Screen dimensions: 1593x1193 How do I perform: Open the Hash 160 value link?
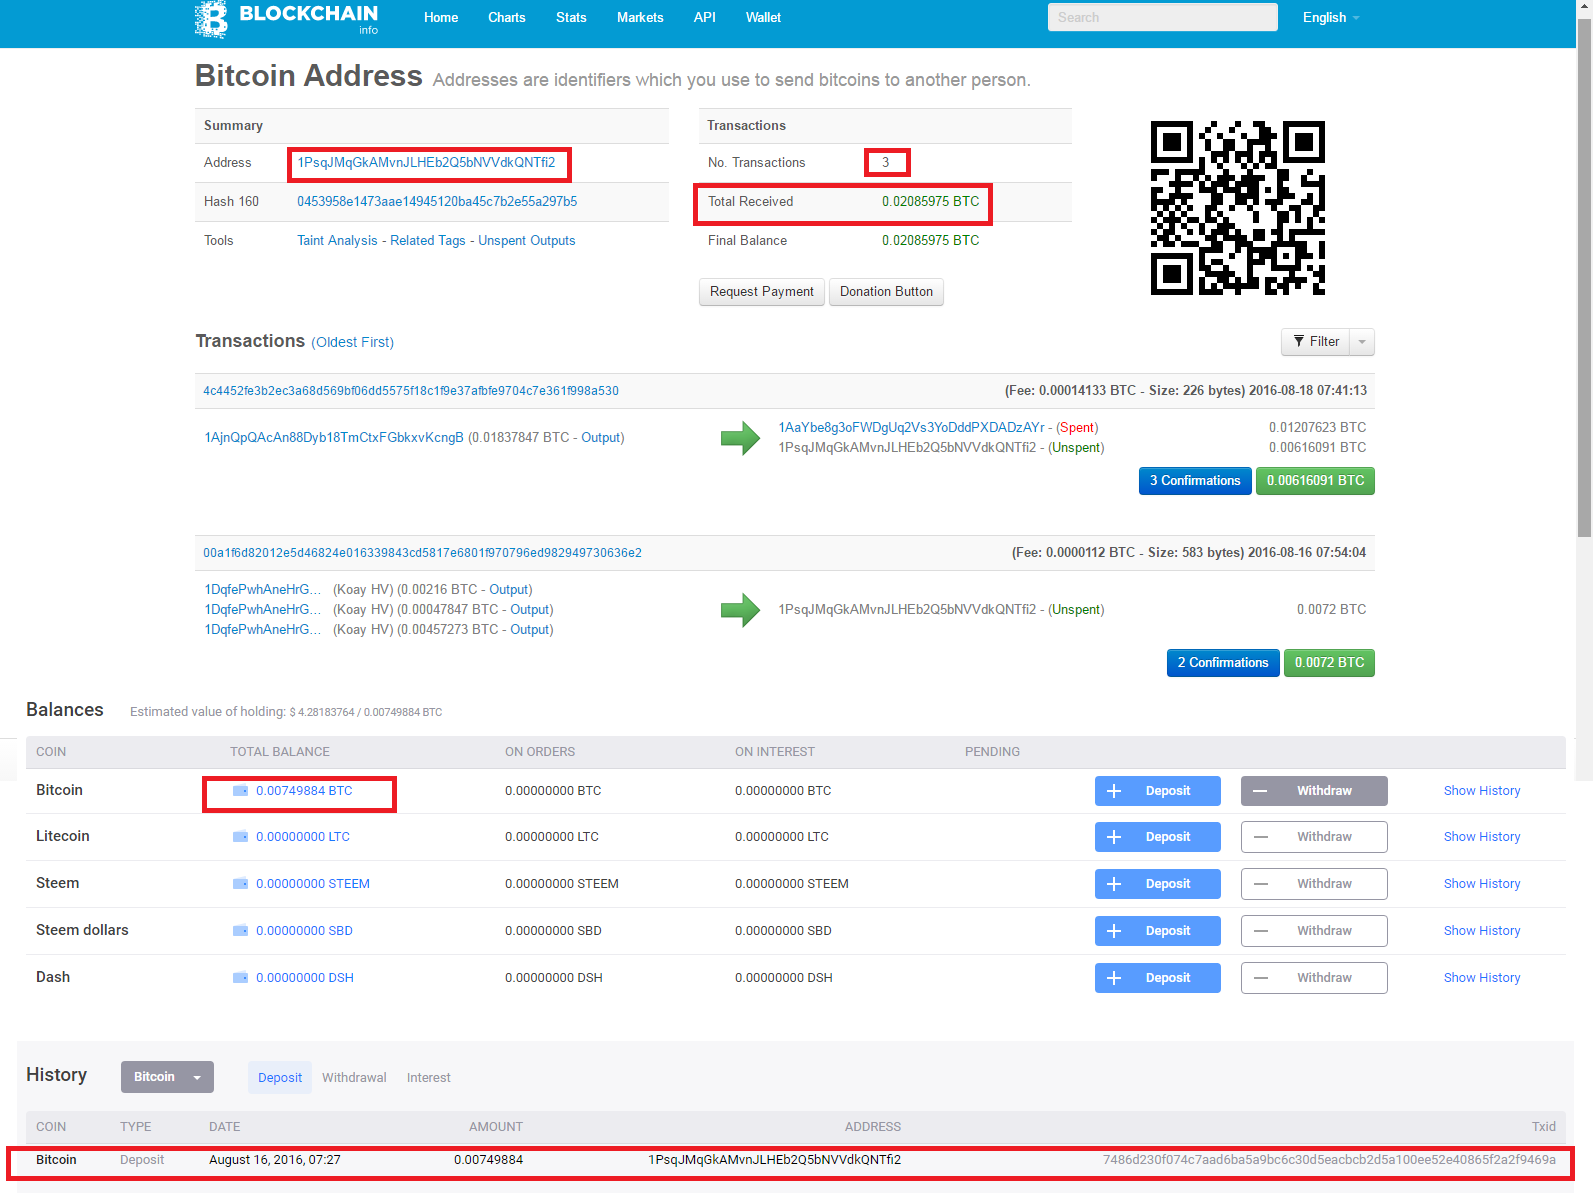(437, 202)
